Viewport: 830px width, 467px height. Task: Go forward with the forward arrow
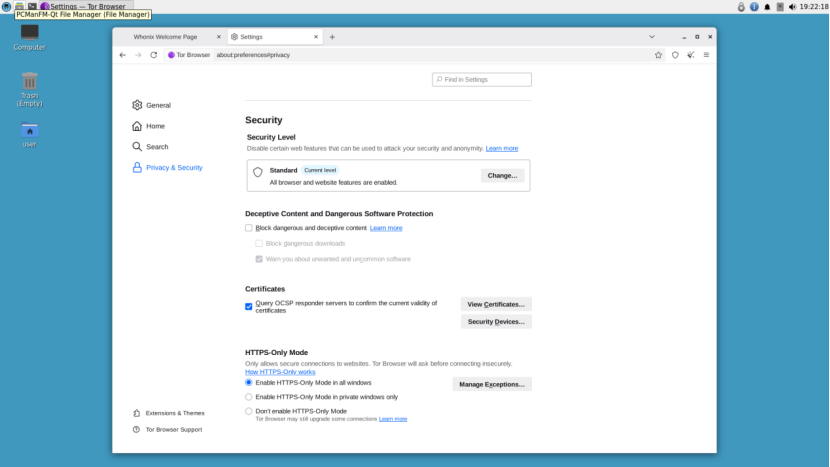pos(138,55)
